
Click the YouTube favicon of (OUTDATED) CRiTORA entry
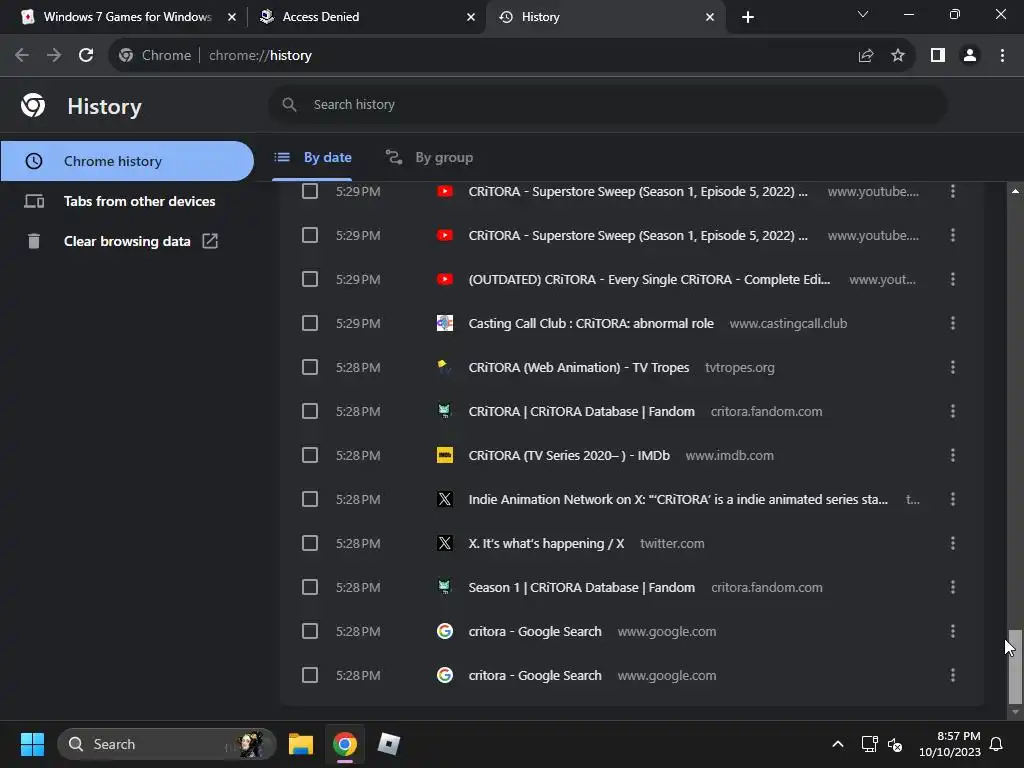tap(445, 280)
